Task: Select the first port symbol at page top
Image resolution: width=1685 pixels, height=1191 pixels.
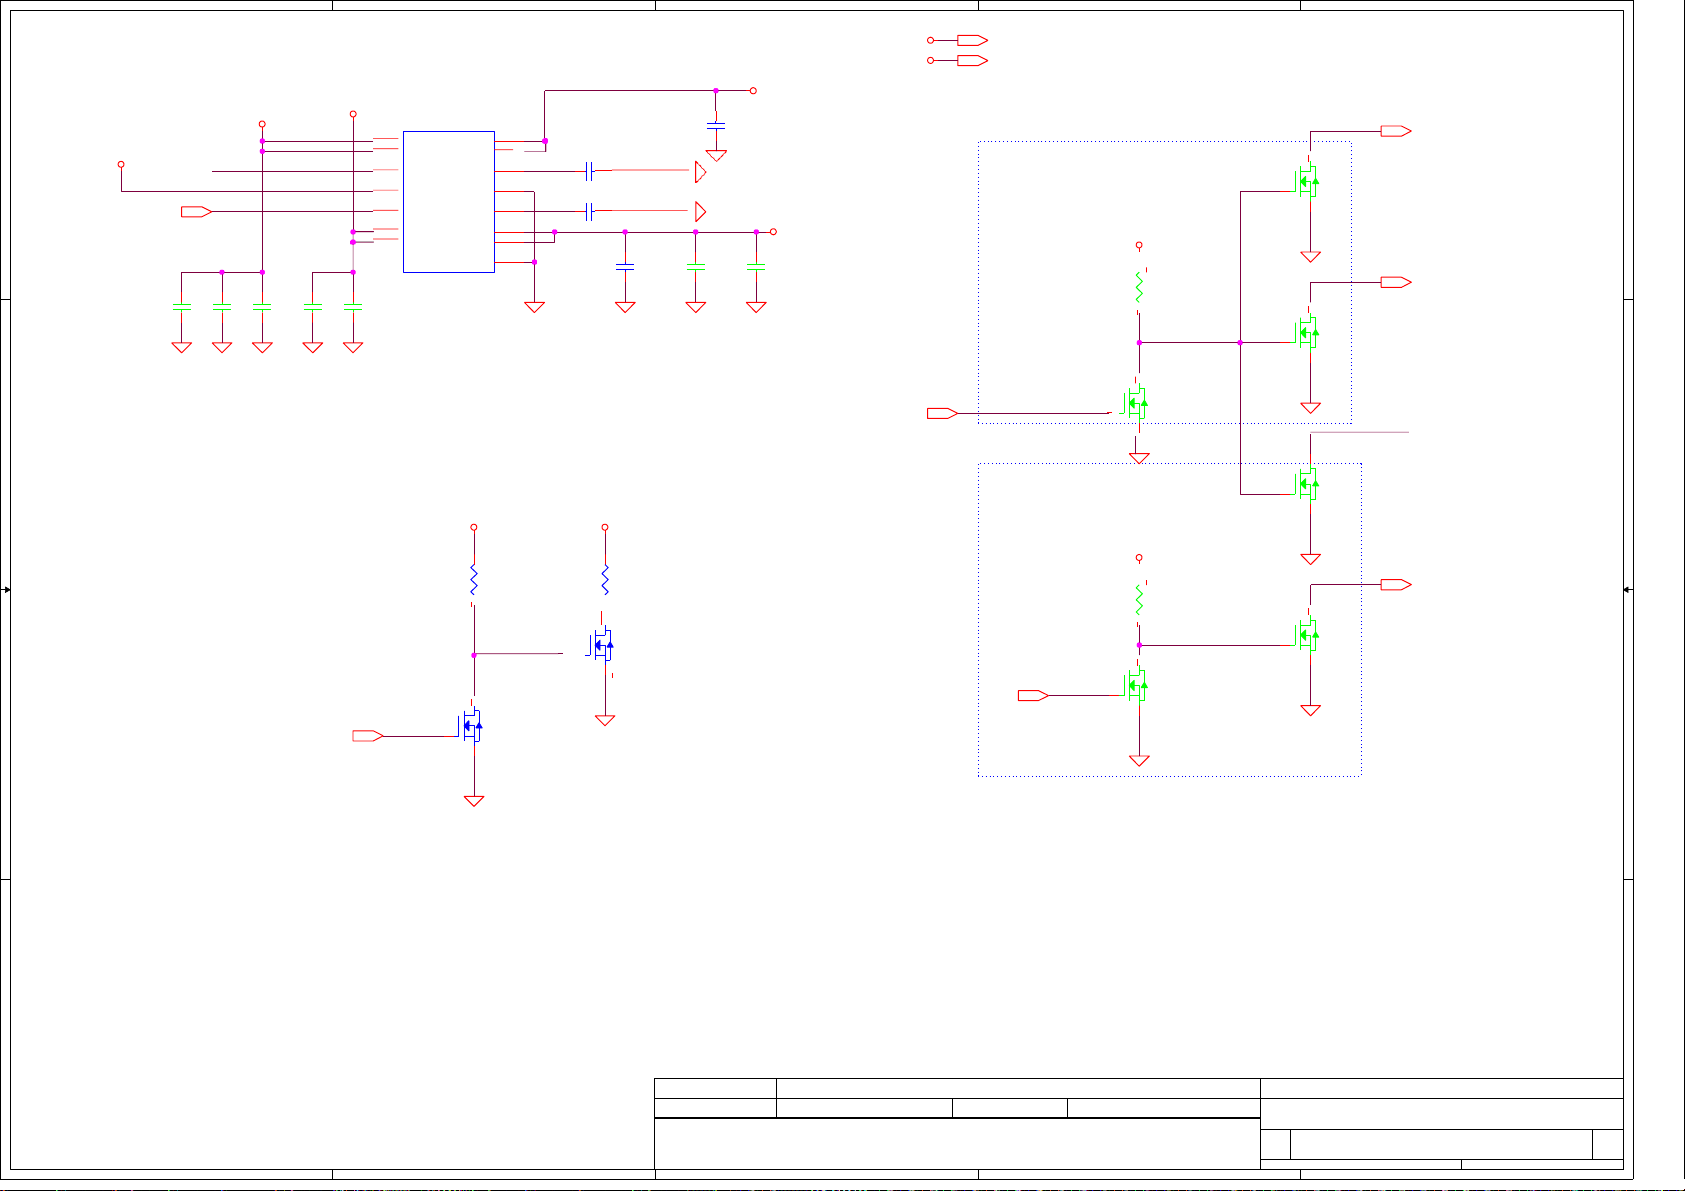Action: point(971,40)
